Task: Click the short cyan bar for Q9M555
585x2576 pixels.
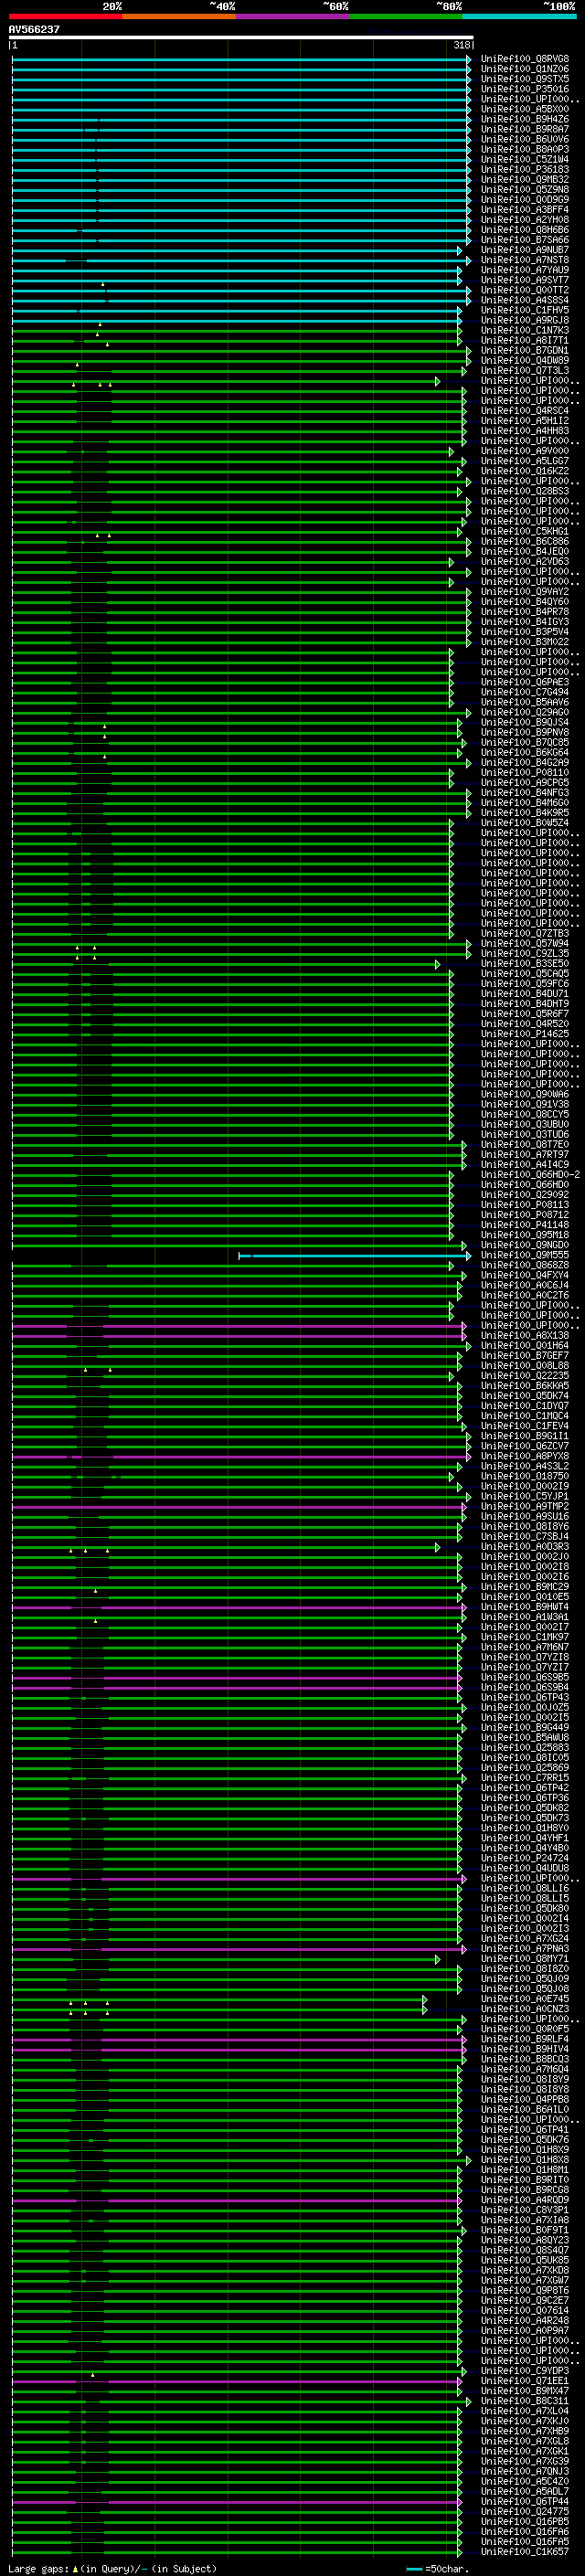Action: (x=354, y=1256)
